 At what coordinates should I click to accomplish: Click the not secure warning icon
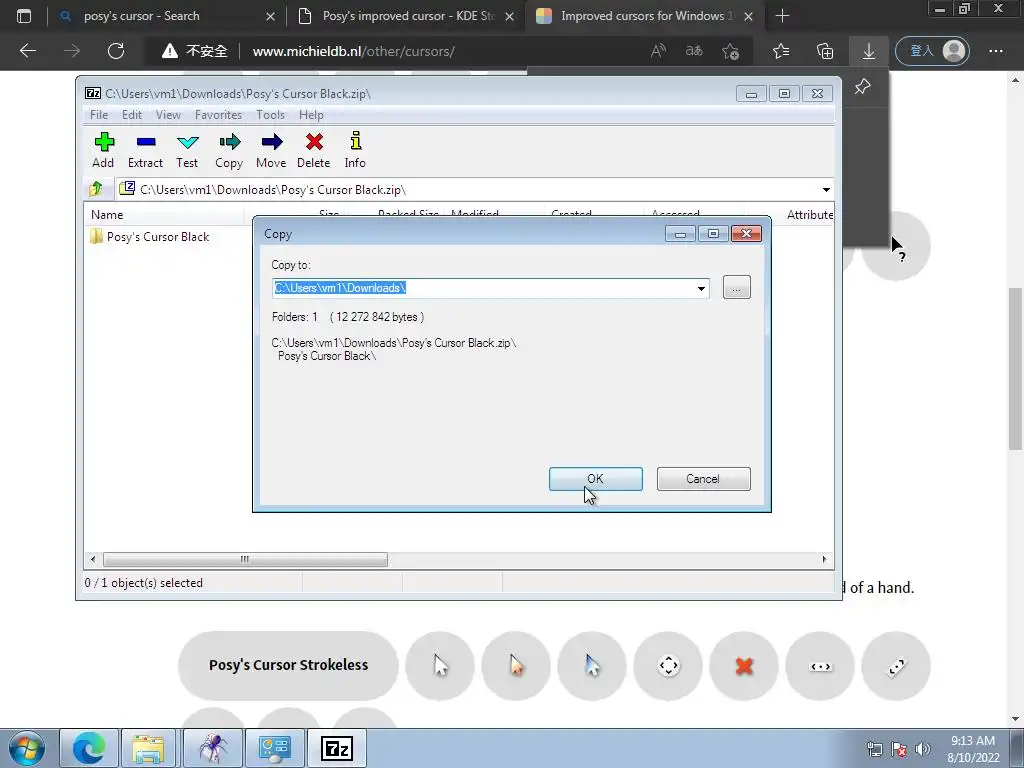[x=170, y=51]
